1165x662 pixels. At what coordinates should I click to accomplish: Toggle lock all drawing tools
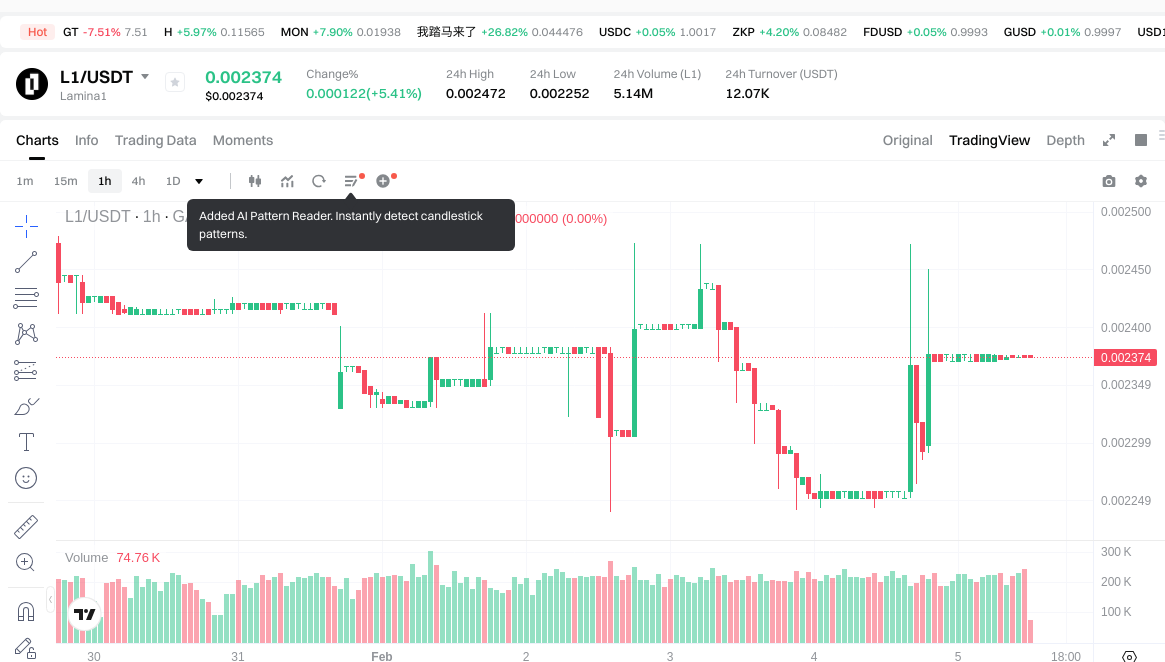click(x=26, y=647)
